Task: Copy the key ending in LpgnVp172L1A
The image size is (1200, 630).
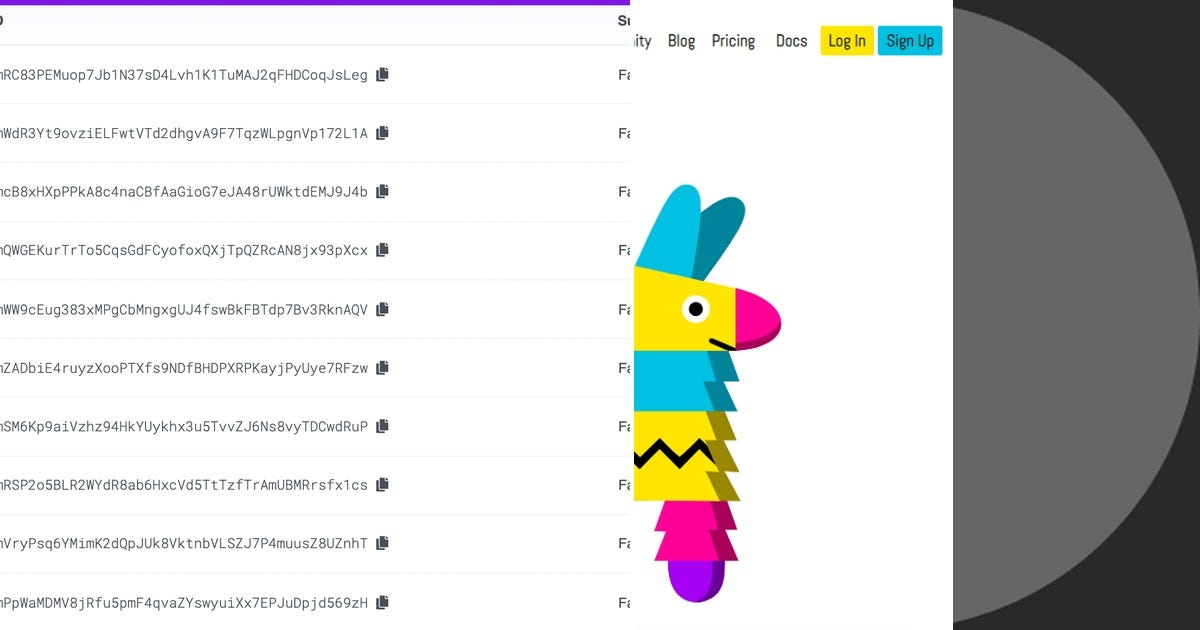Action: pyautogui.click(x=382, y=132)
